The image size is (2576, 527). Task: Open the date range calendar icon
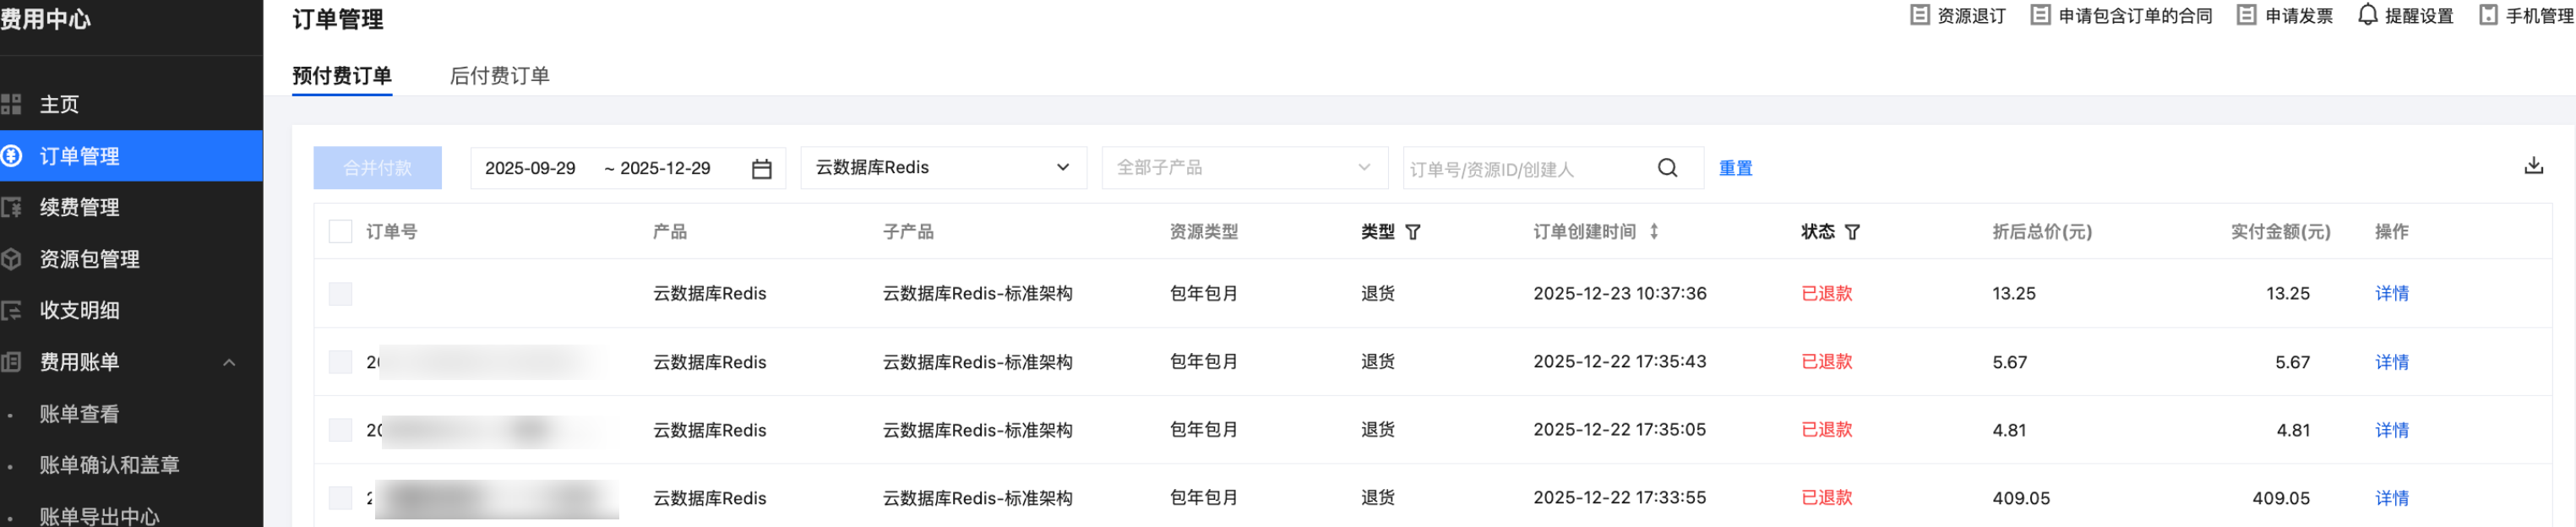(x=761, y=169)
